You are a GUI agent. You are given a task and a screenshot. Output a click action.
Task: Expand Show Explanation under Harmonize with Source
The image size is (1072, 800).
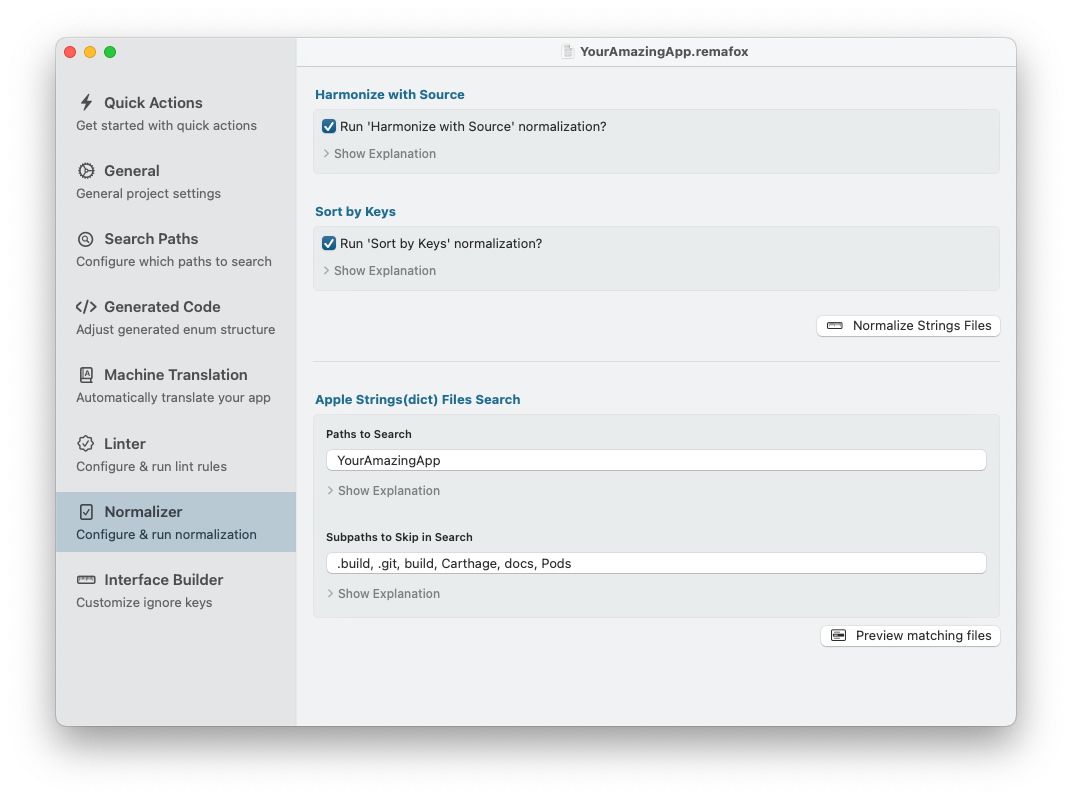(379, 154)
